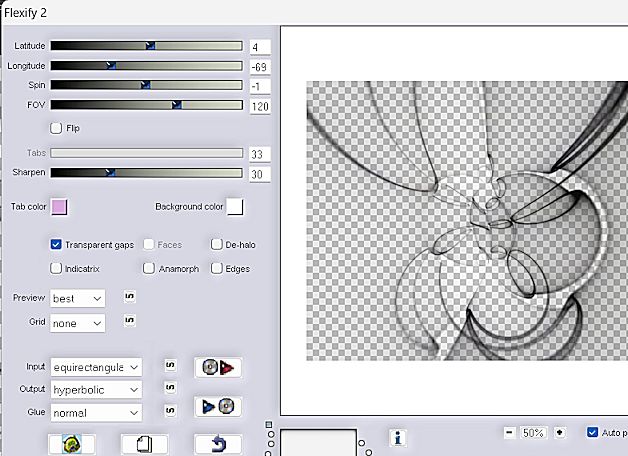Disable the Transparent gaps checkbox
The height and width of the screenshot is (456, 628).
(x=56, y=244)
